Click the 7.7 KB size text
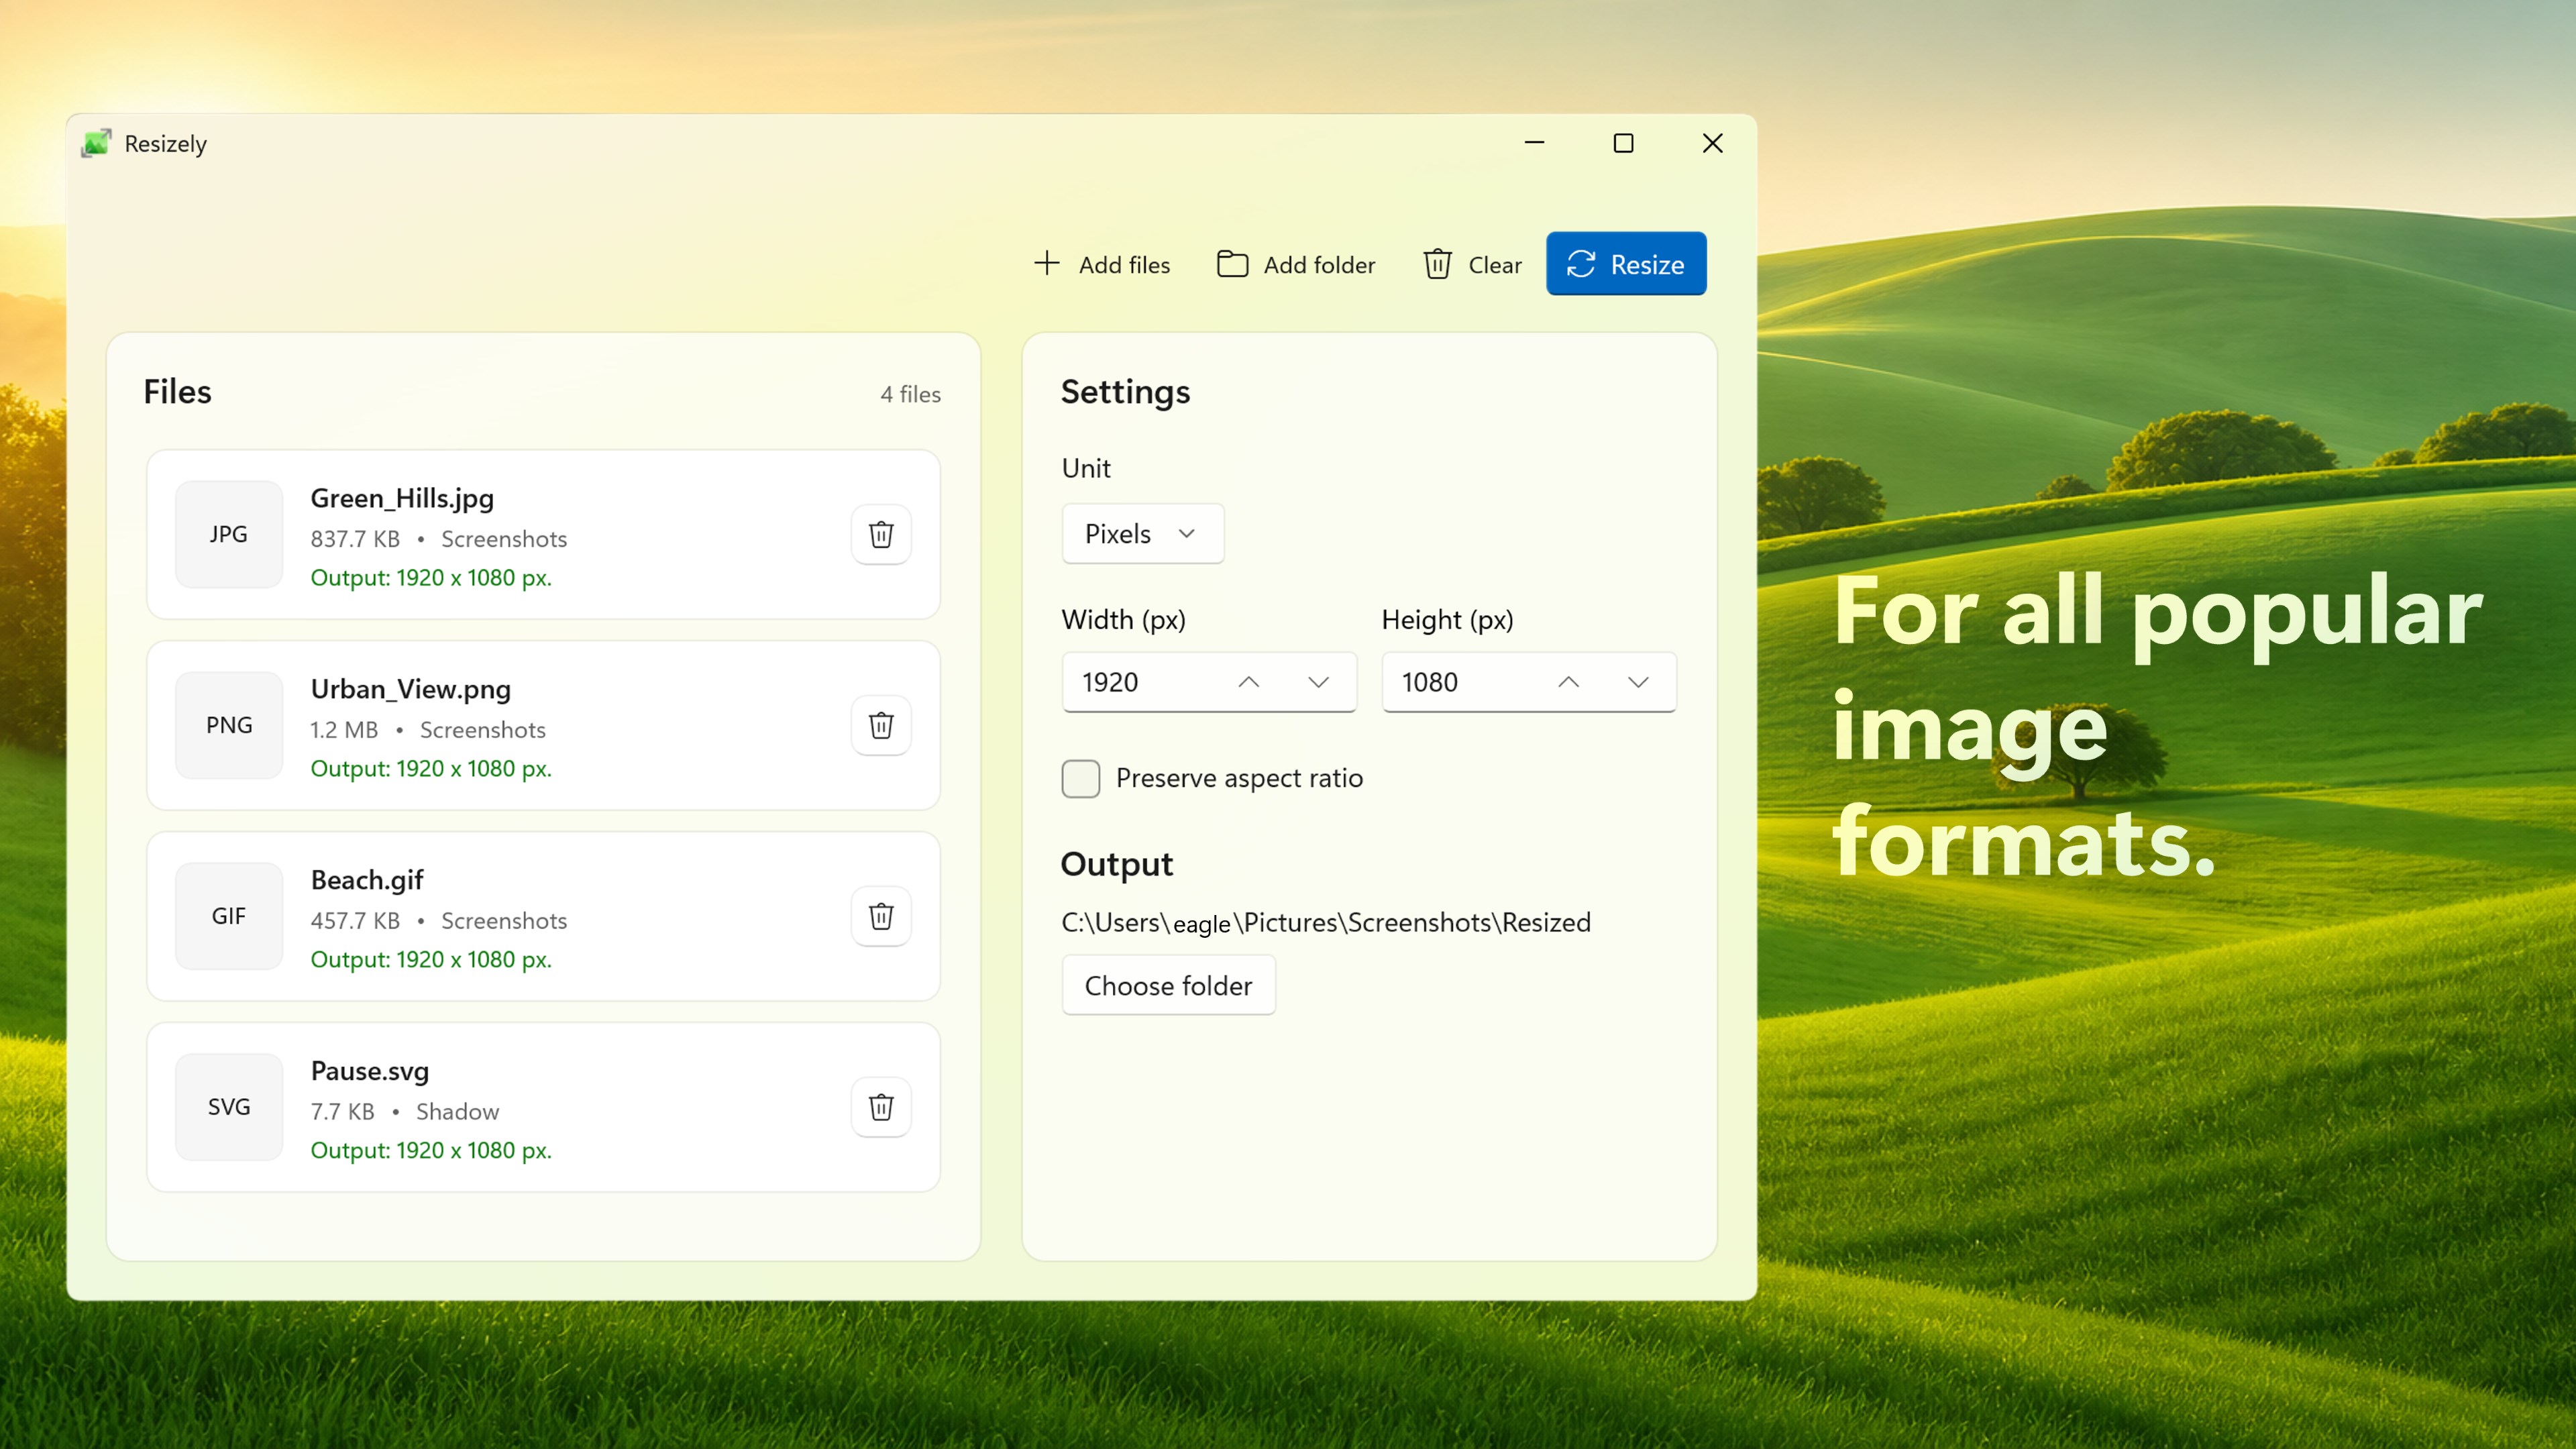 point(343,1112)
